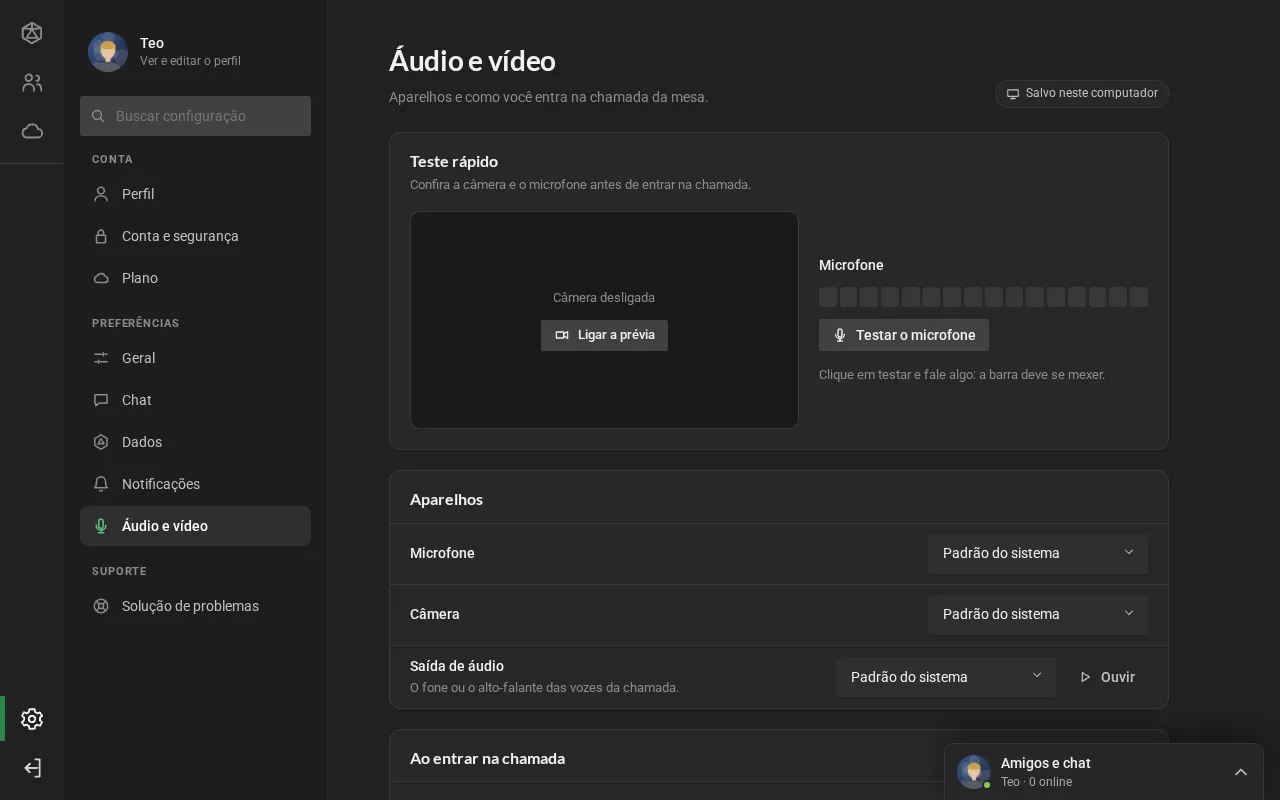Click the logout icon in the left rail
The height and width of the screenshot is (800, 1280).
click(x=32, y=768)
